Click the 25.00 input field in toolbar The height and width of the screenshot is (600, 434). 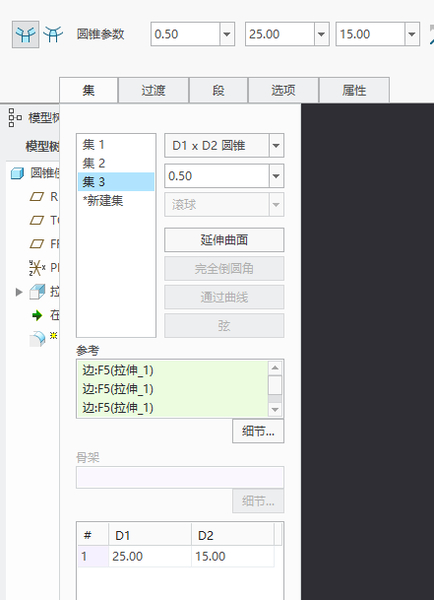click(x=280, y=34)
